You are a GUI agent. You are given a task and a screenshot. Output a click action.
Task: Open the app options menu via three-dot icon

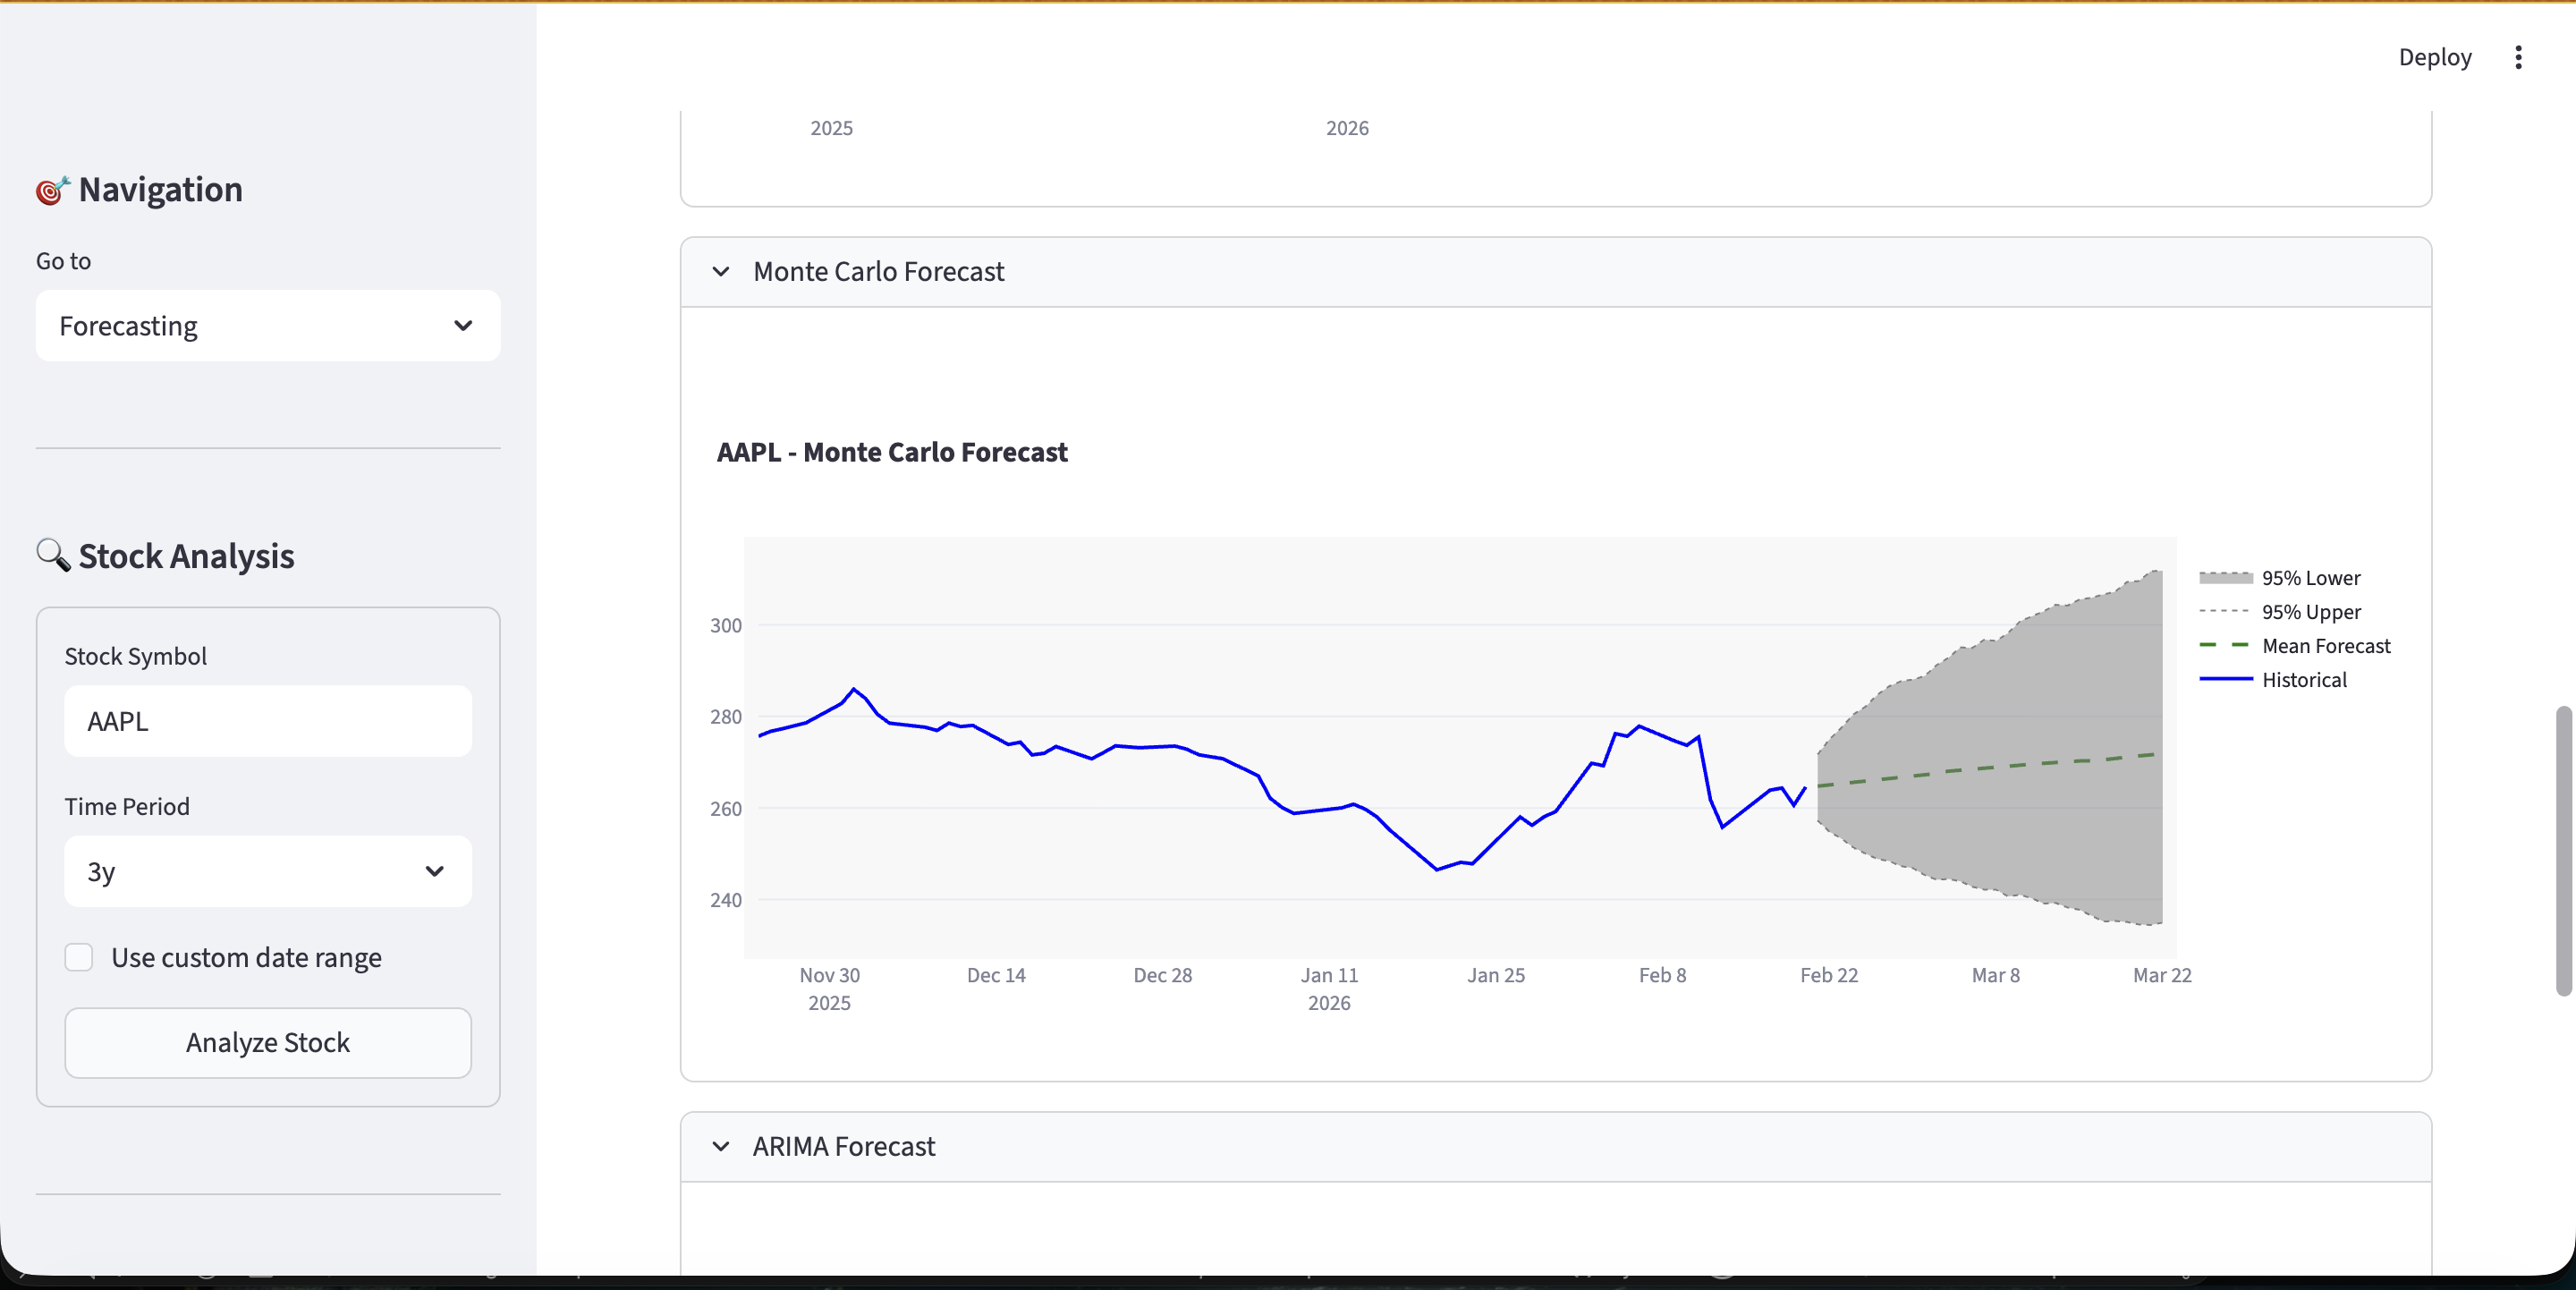(2519, 57)
